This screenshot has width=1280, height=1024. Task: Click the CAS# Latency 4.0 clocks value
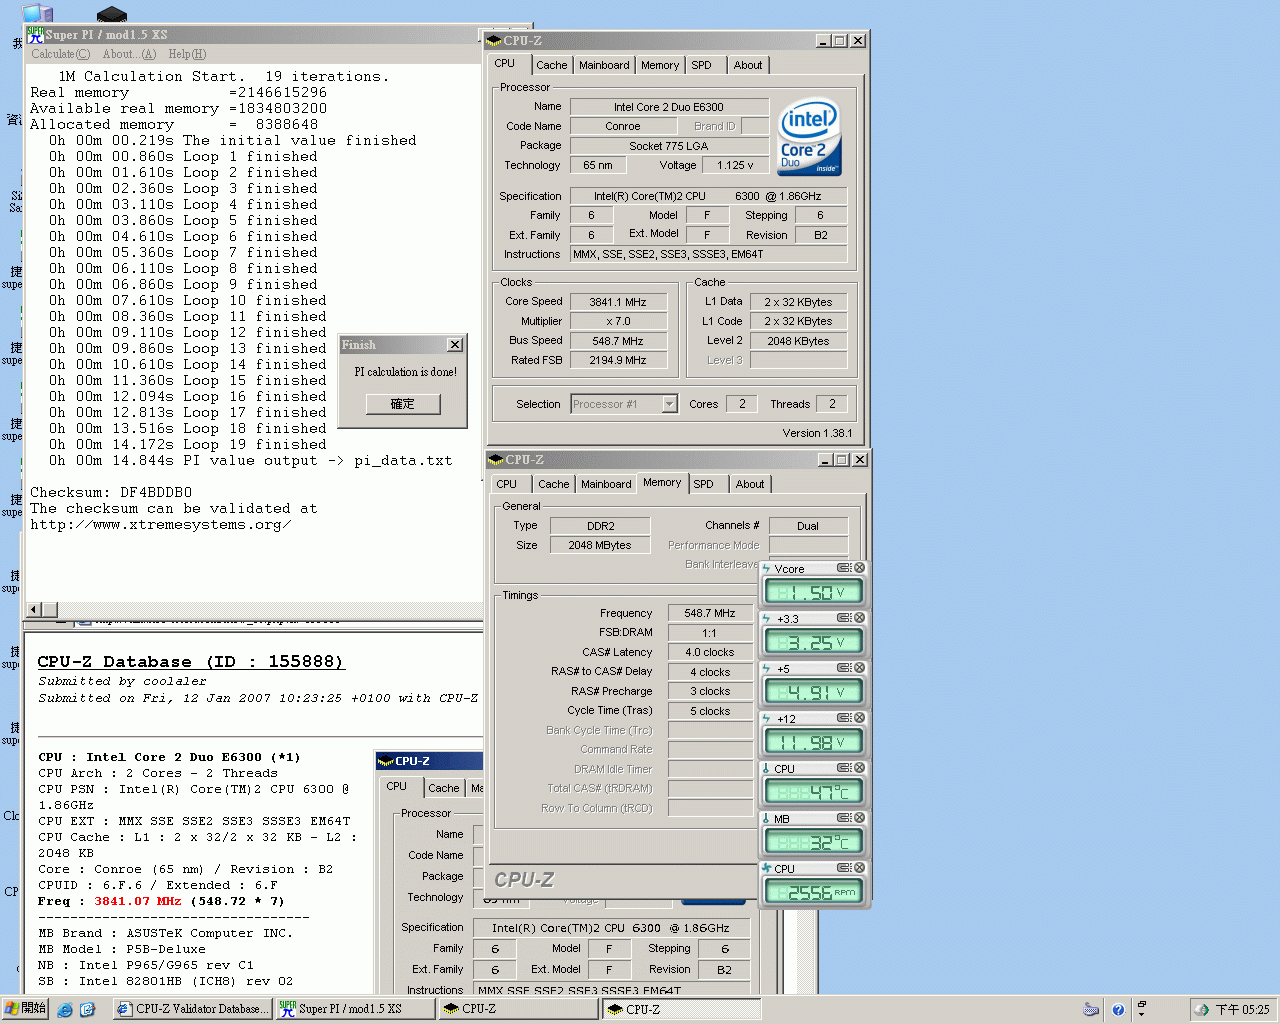pos(710,652)
